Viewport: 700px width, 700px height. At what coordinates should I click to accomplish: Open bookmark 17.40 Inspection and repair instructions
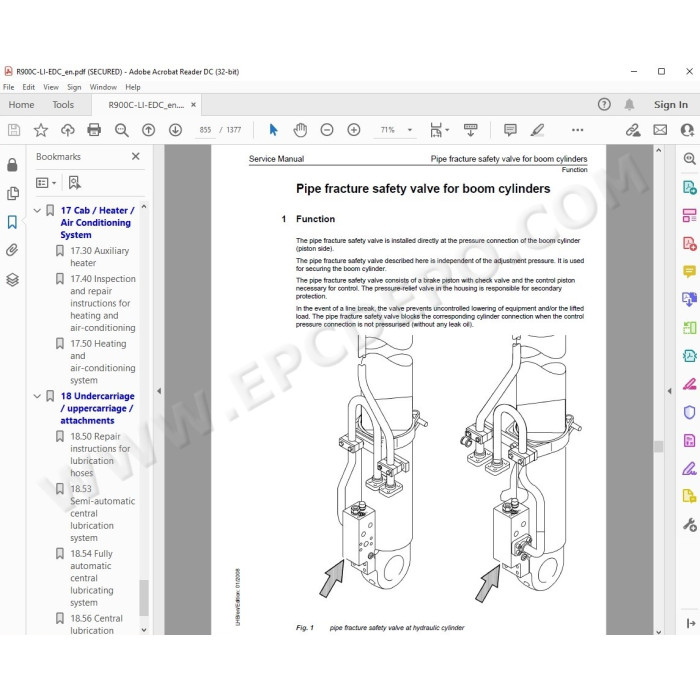103,303
